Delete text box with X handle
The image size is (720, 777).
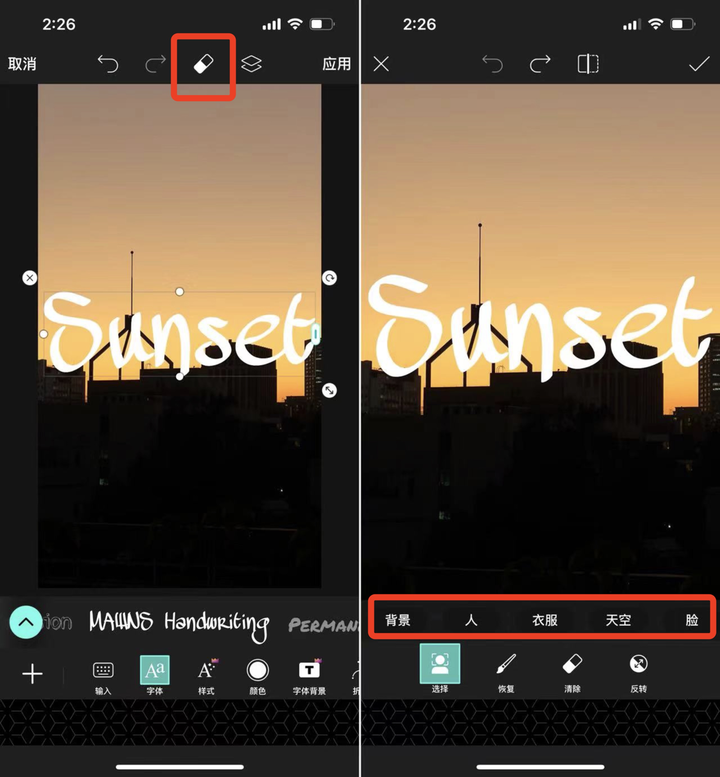click(x=30, y=278)
